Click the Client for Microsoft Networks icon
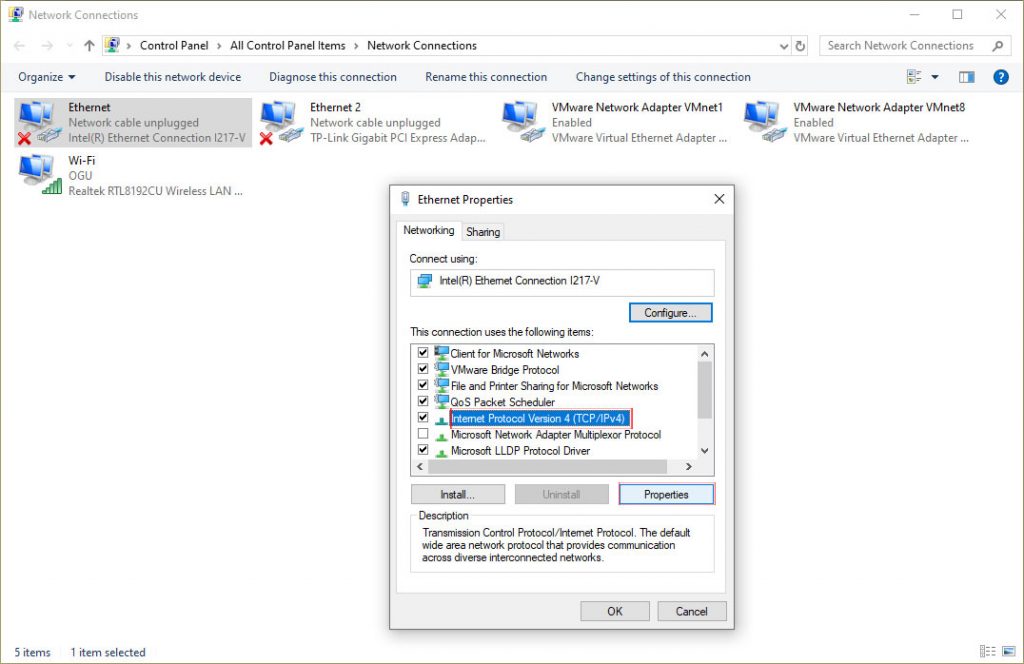1024x664 pixels. pyautogui.click(x=441, y=353)
